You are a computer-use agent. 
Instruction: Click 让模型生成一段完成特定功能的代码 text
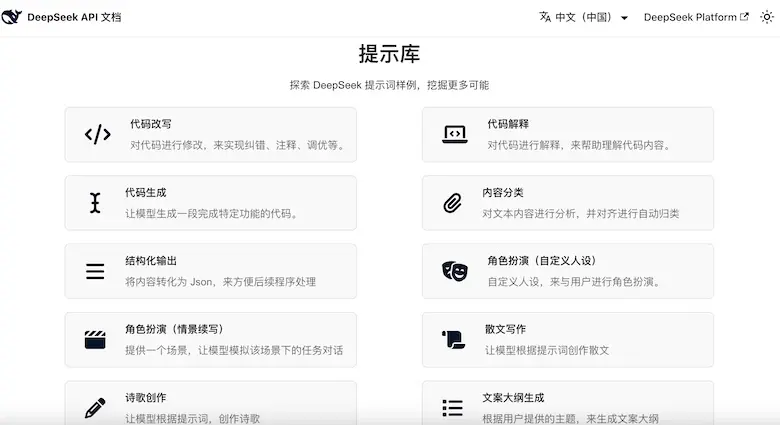[211, 213]
